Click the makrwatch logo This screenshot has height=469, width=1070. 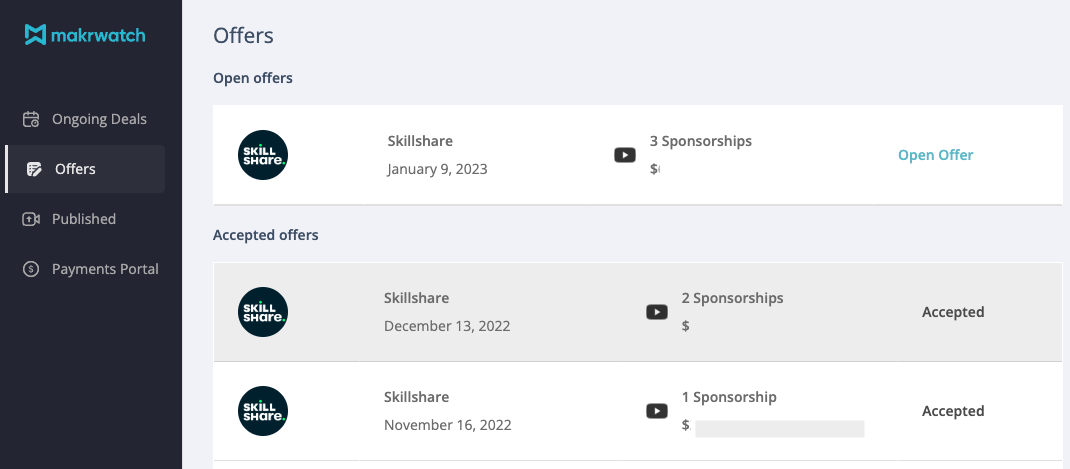pyautogui.click(x=85, y=35)
